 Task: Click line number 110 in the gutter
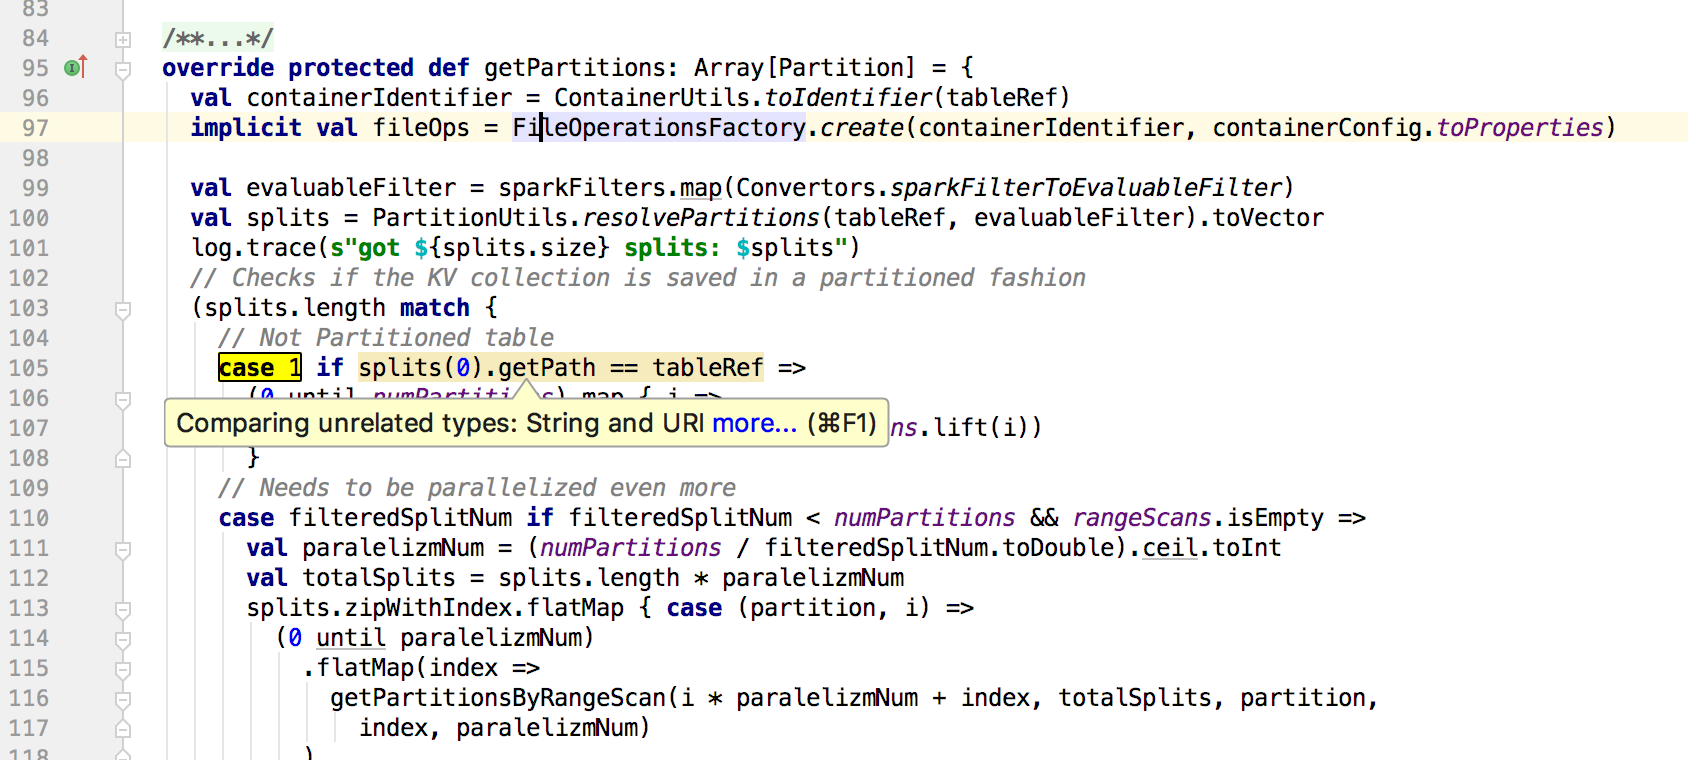[x=28, y=518]
